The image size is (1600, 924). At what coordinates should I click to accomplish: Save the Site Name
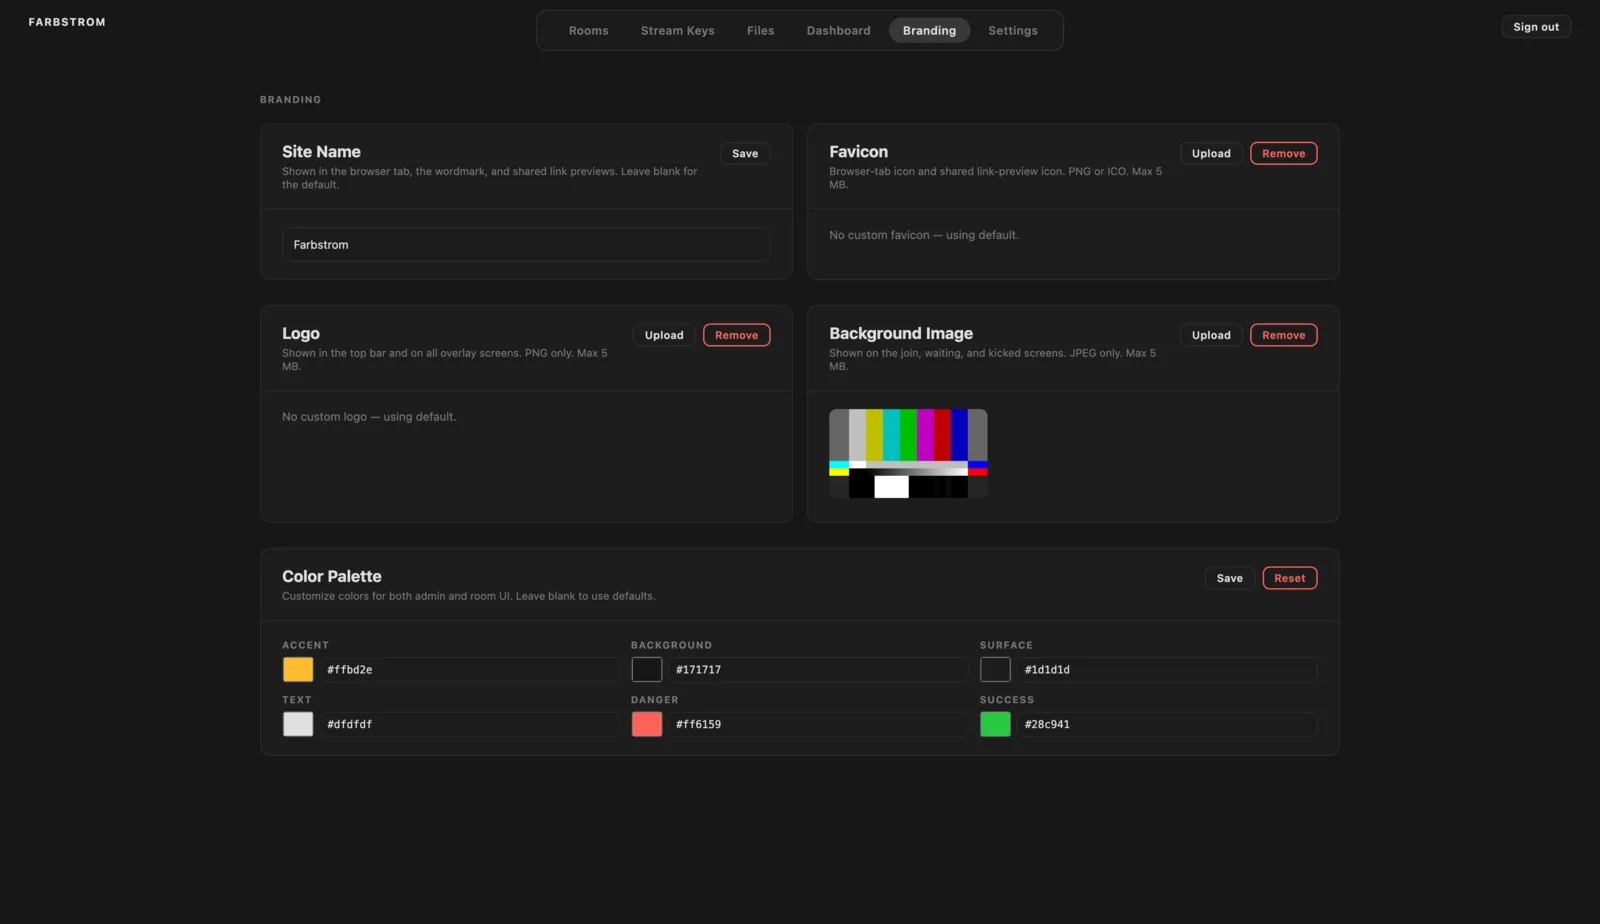[745, 153]
